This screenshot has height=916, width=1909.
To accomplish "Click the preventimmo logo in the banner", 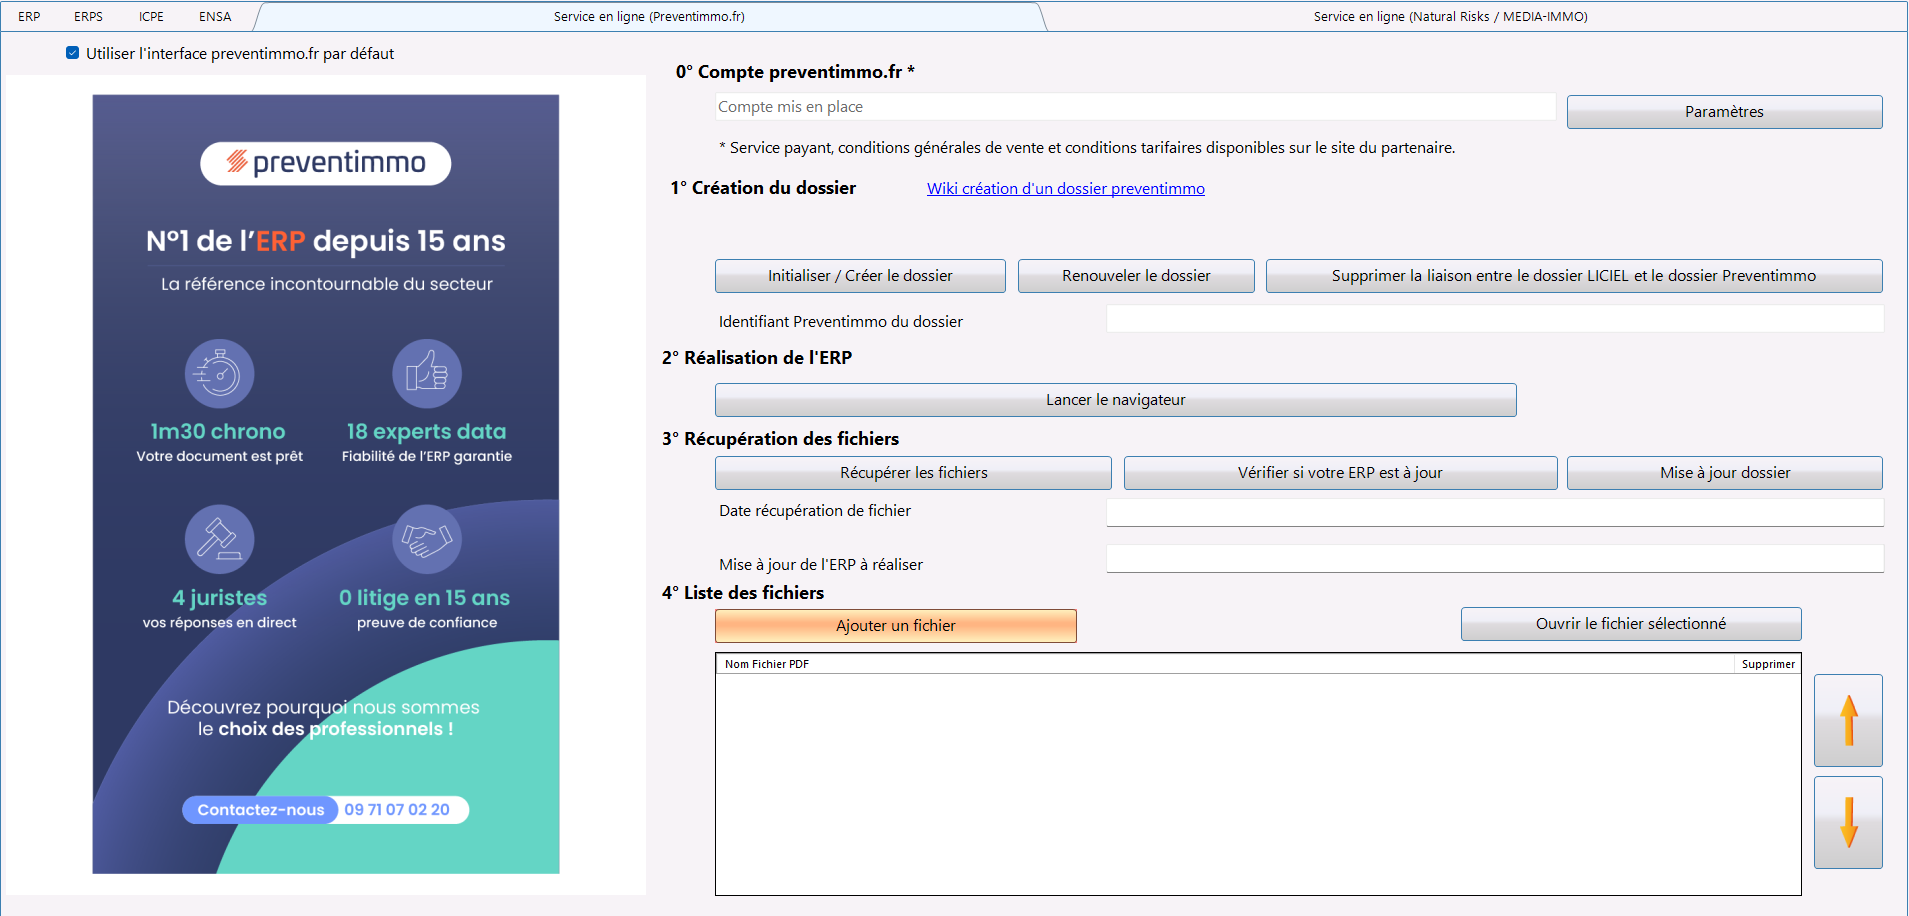I will click(x=326, y=163).
